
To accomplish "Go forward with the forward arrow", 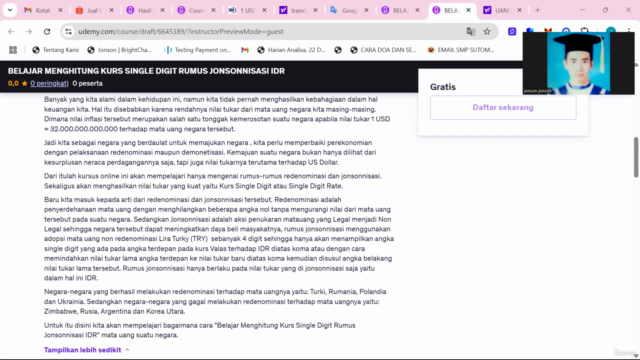I will [29, 31].
